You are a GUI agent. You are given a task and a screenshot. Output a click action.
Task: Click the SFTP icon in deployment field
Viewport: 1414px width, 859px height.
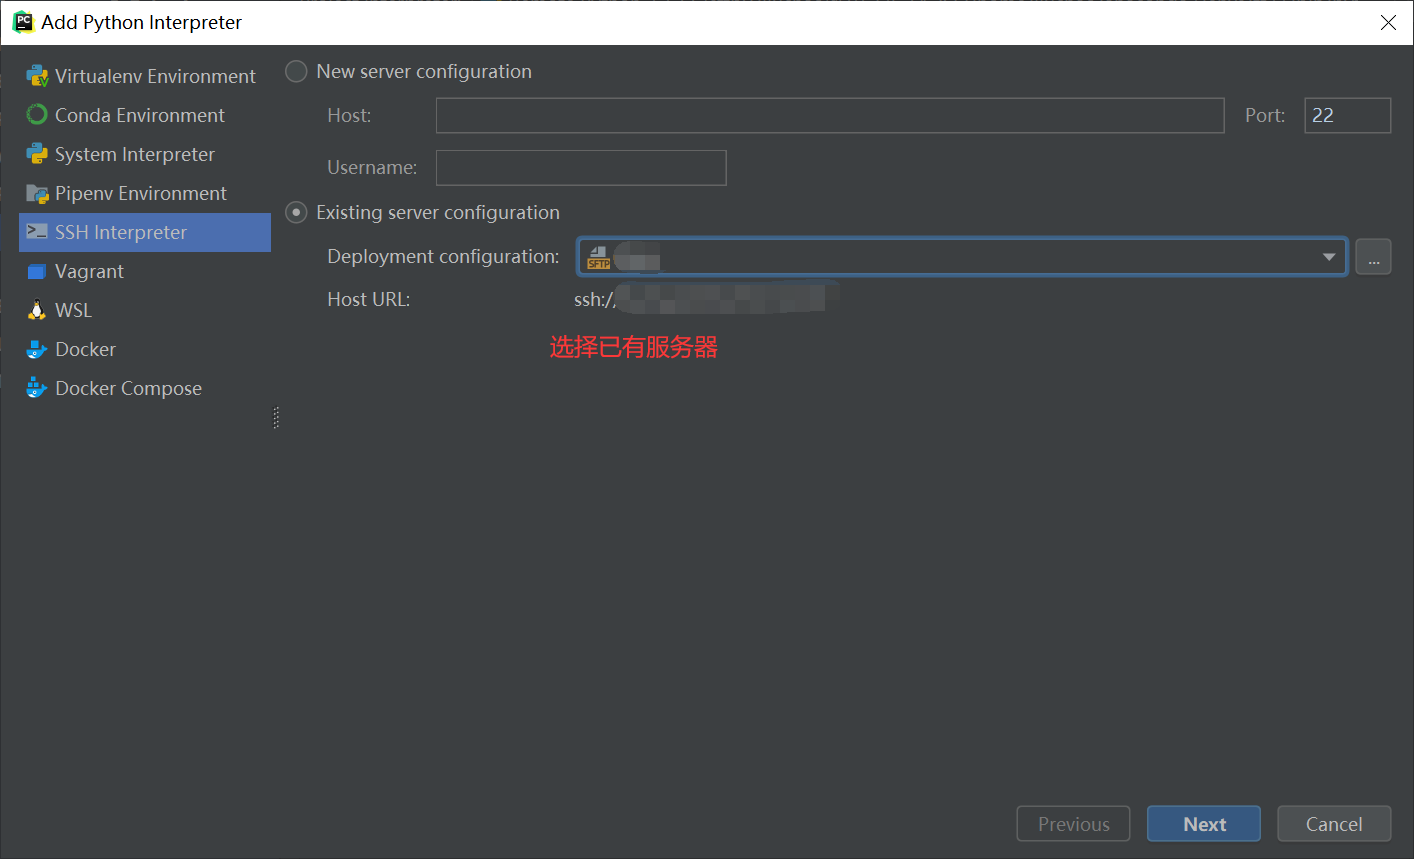pyautogui.click(x=598, y=257)
